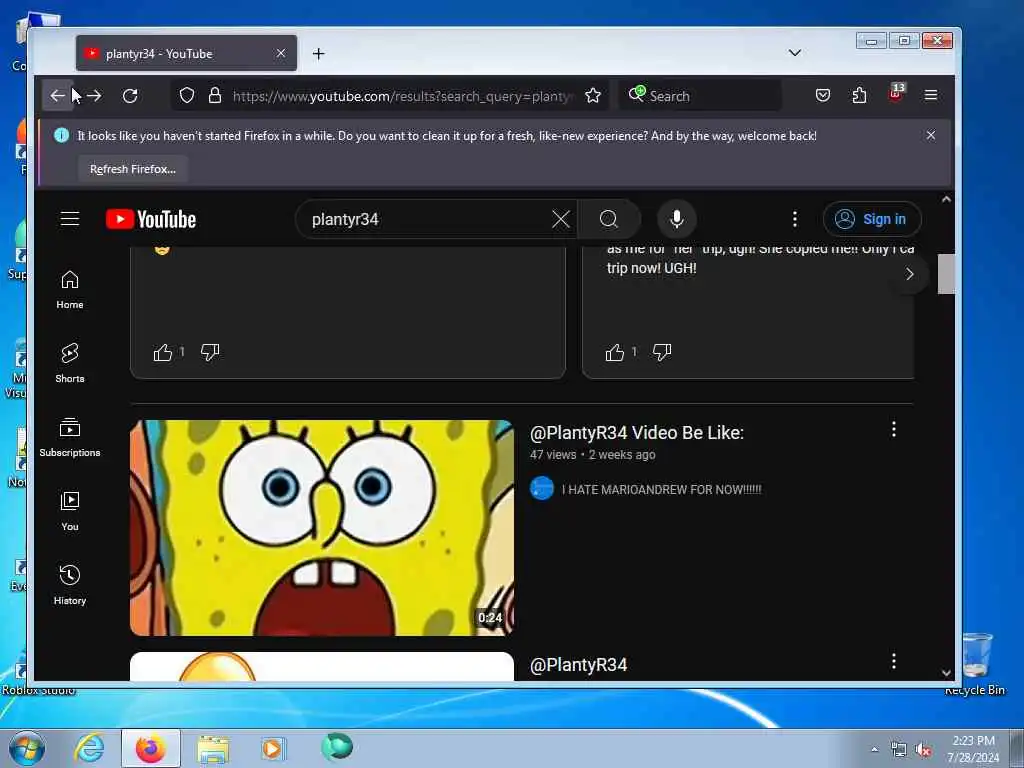This screenshot has width=1024, height=768.
Task: Submit YouTube search with magnifier button
Action: [609, 219]
